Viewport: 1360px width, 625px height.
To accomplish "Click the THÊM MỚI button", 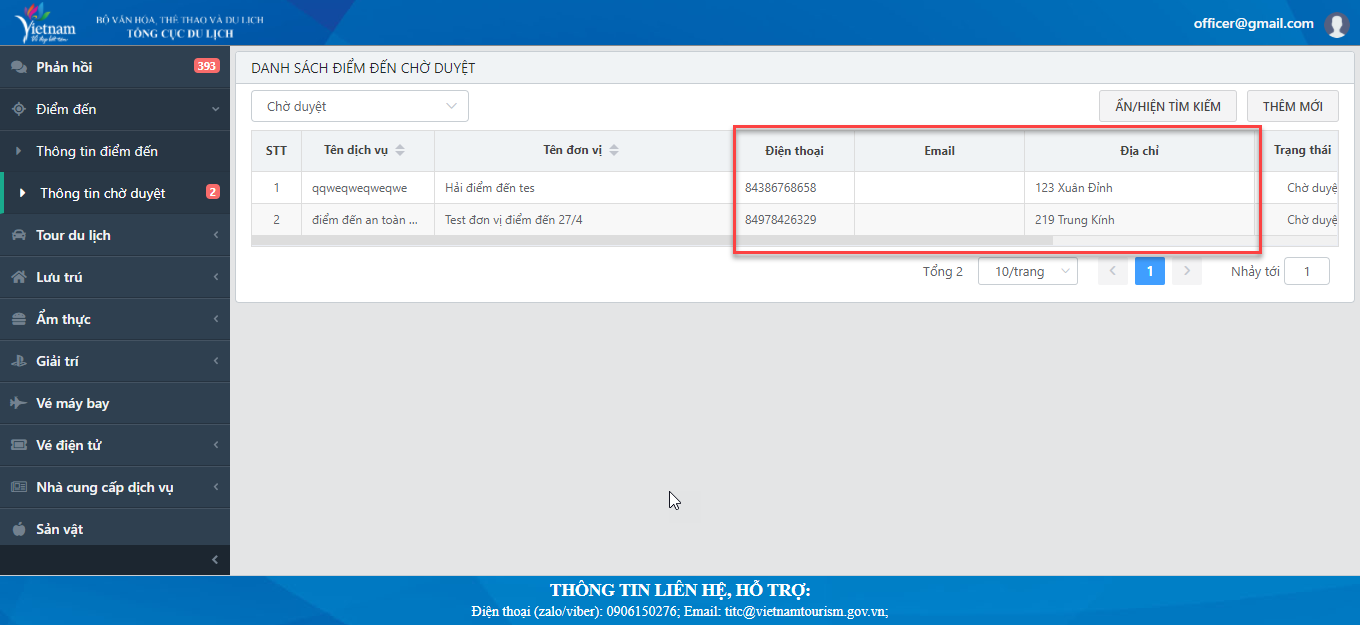I will point(1292,106).
